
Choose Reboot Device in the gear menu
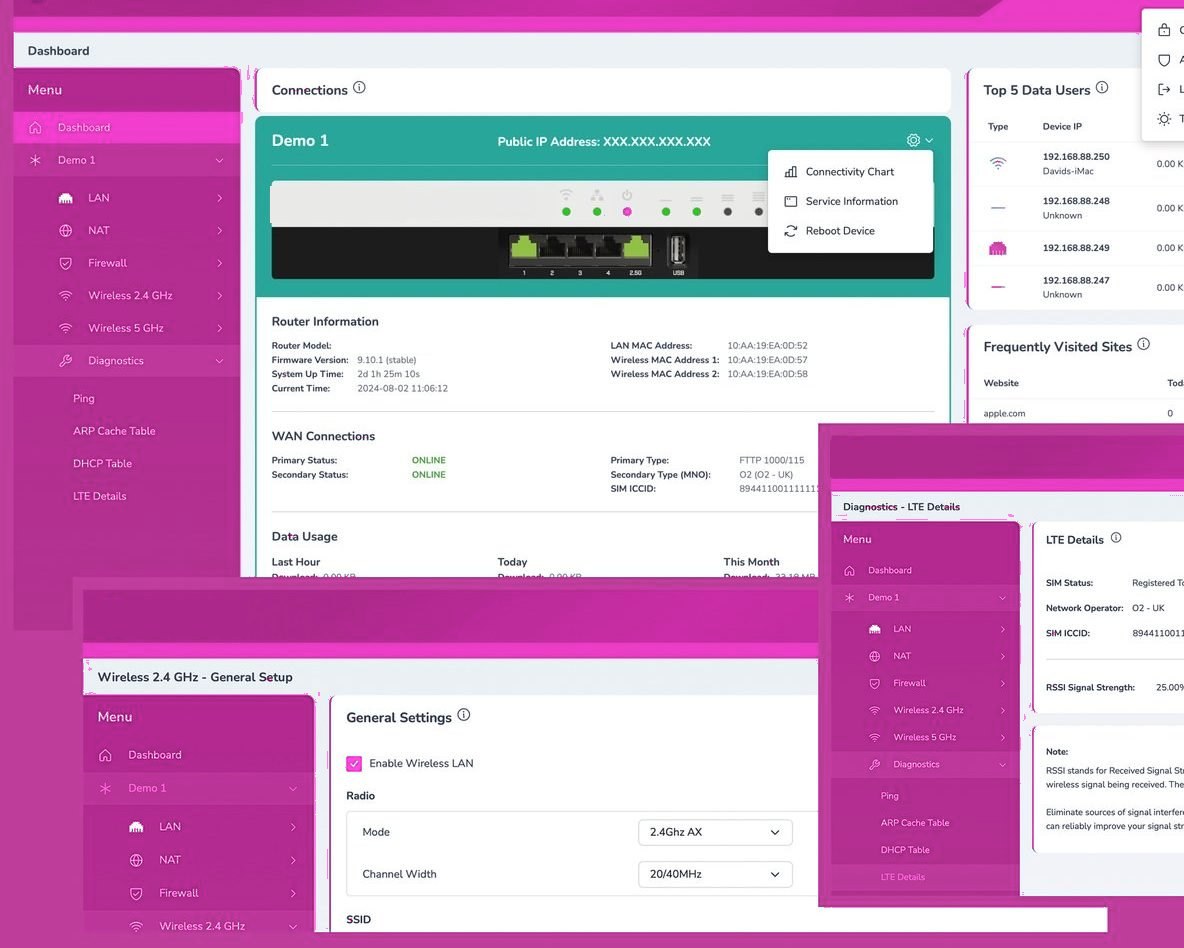click(840, 230)
